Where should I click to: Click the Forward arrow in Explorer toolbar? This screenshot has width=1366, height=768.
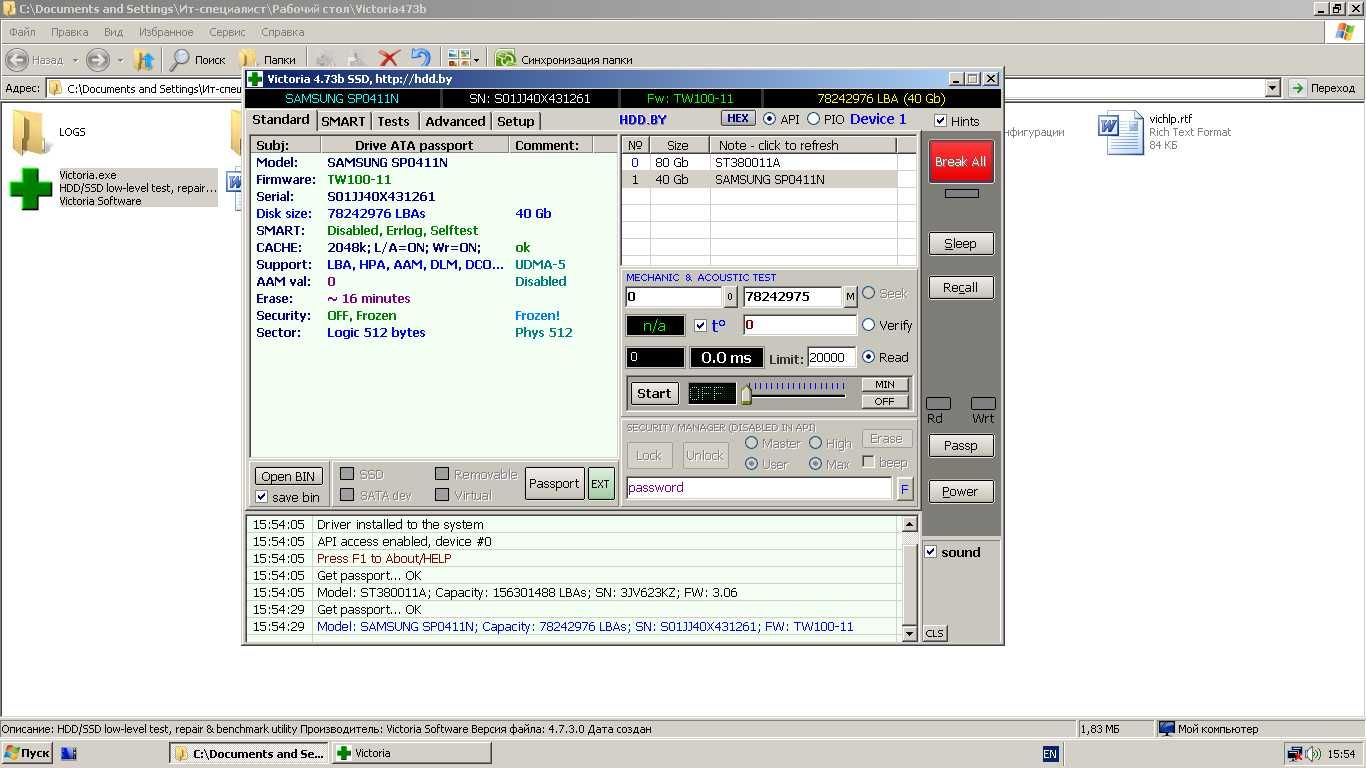click(97, 60)
